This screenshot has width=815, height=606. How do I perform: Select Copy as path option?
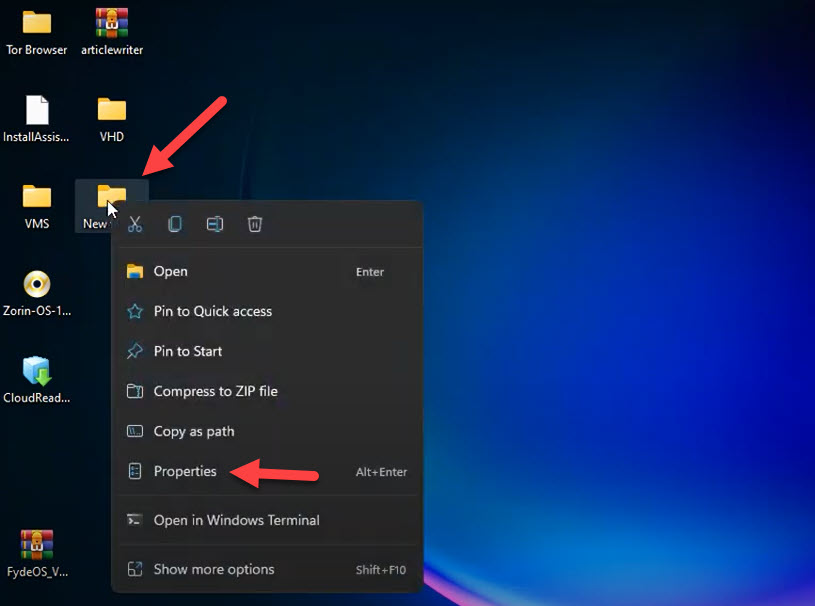pyautogui.click(x=193, y=431)
